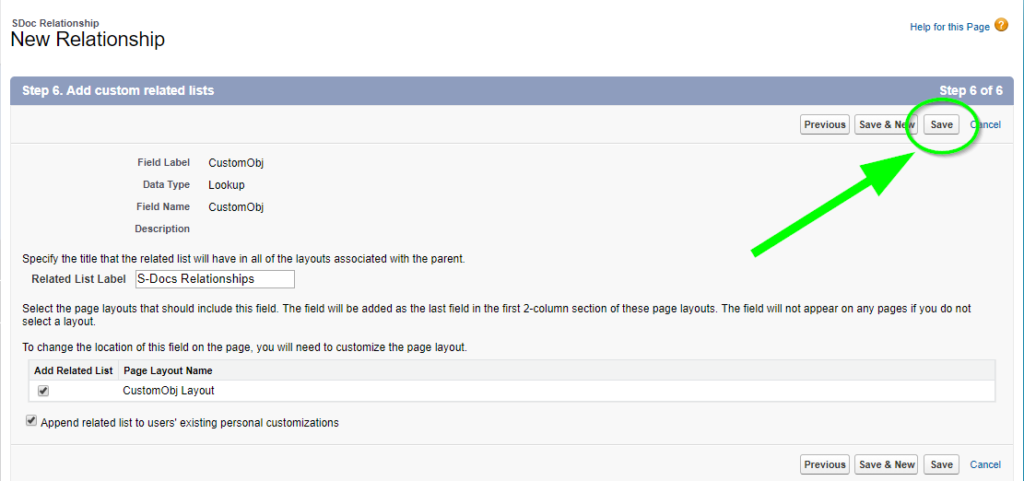Click the top Previous button
This screenshot has height=481, width=1024.
click(x=825, y=125)
